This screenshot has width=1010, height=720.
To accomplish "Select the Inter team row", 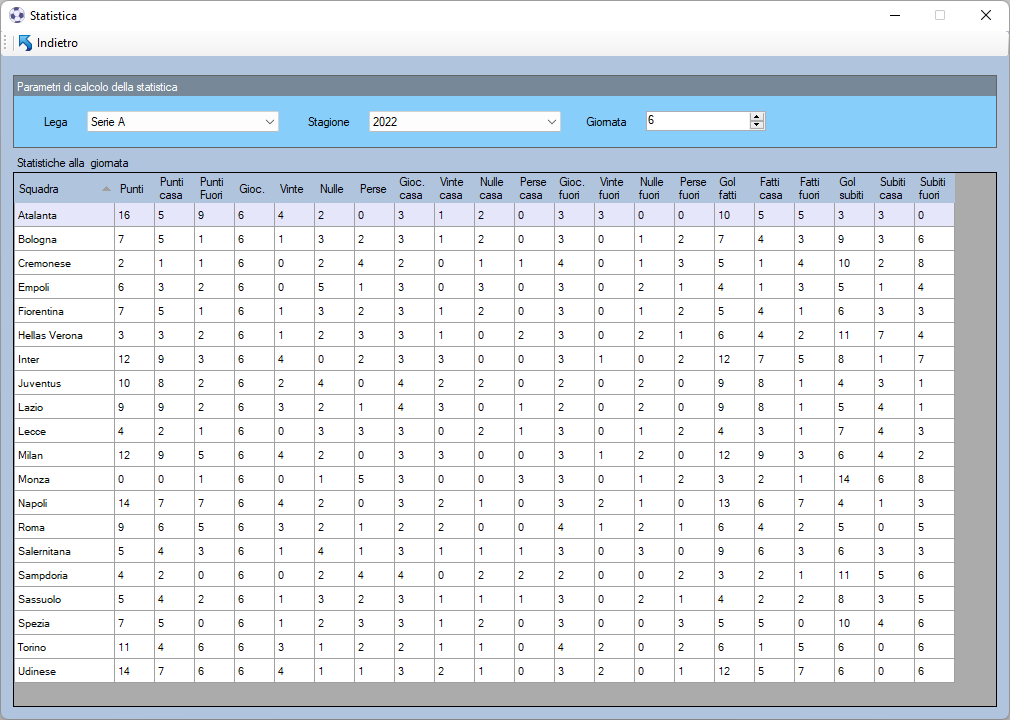I will coord(484,359).
